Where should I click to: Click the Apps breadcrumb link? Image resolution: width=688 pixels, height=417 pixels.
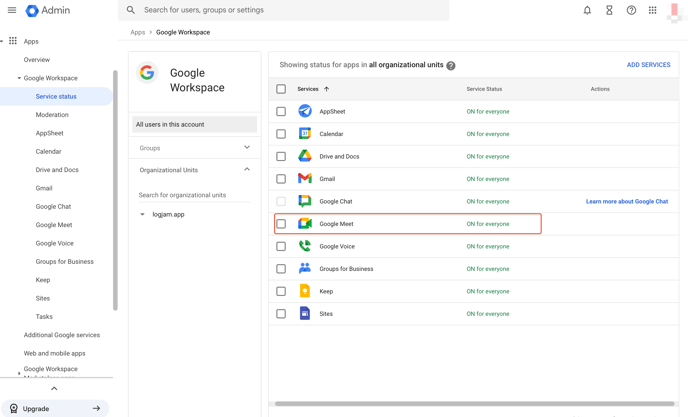tap(137, 32)
